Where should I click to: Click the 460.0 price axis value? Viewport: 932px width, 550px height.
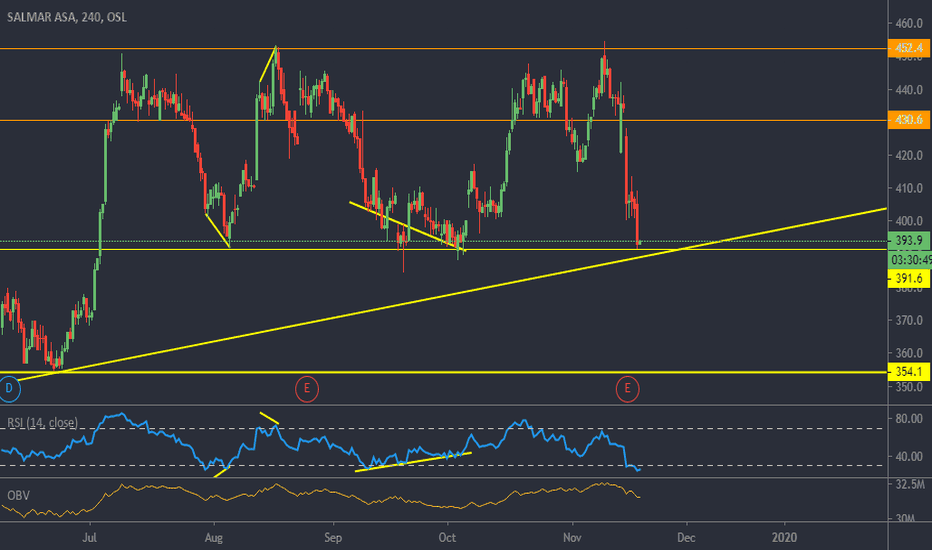coord(909,24)
